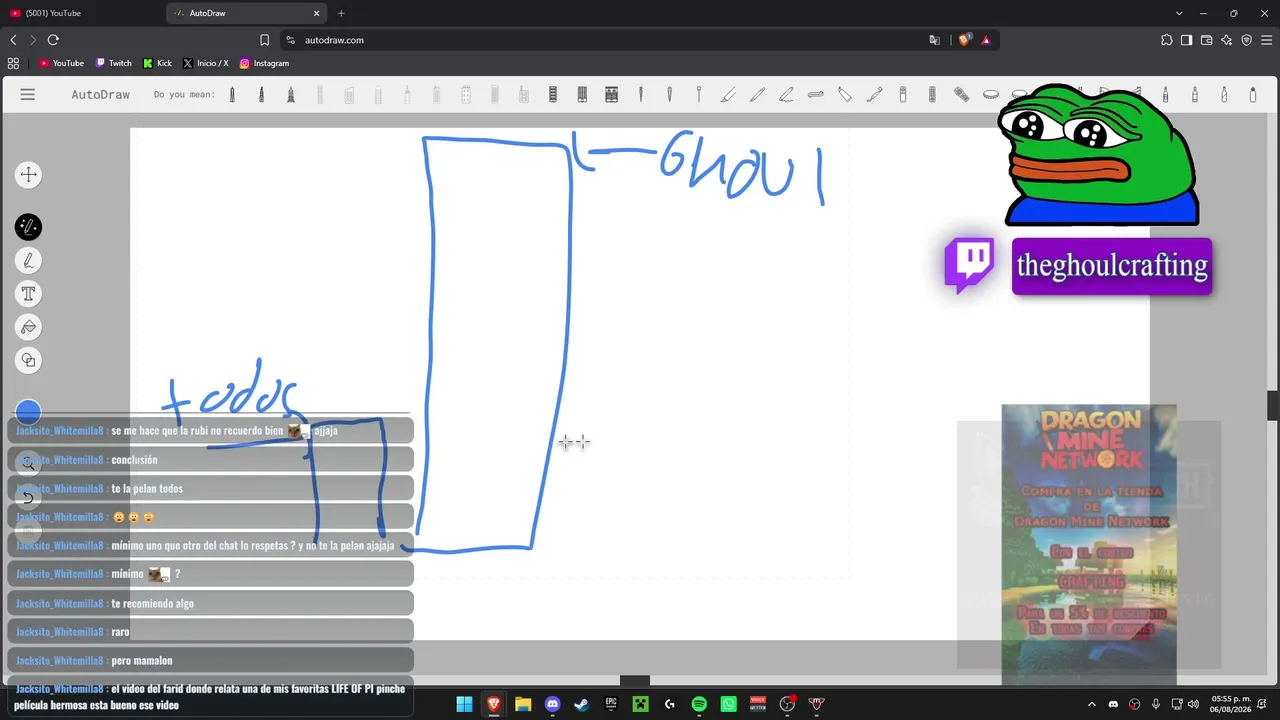Open the Brave Shields lion icon
Viewport: 1280px width, 720px height.
click(964, 40)
